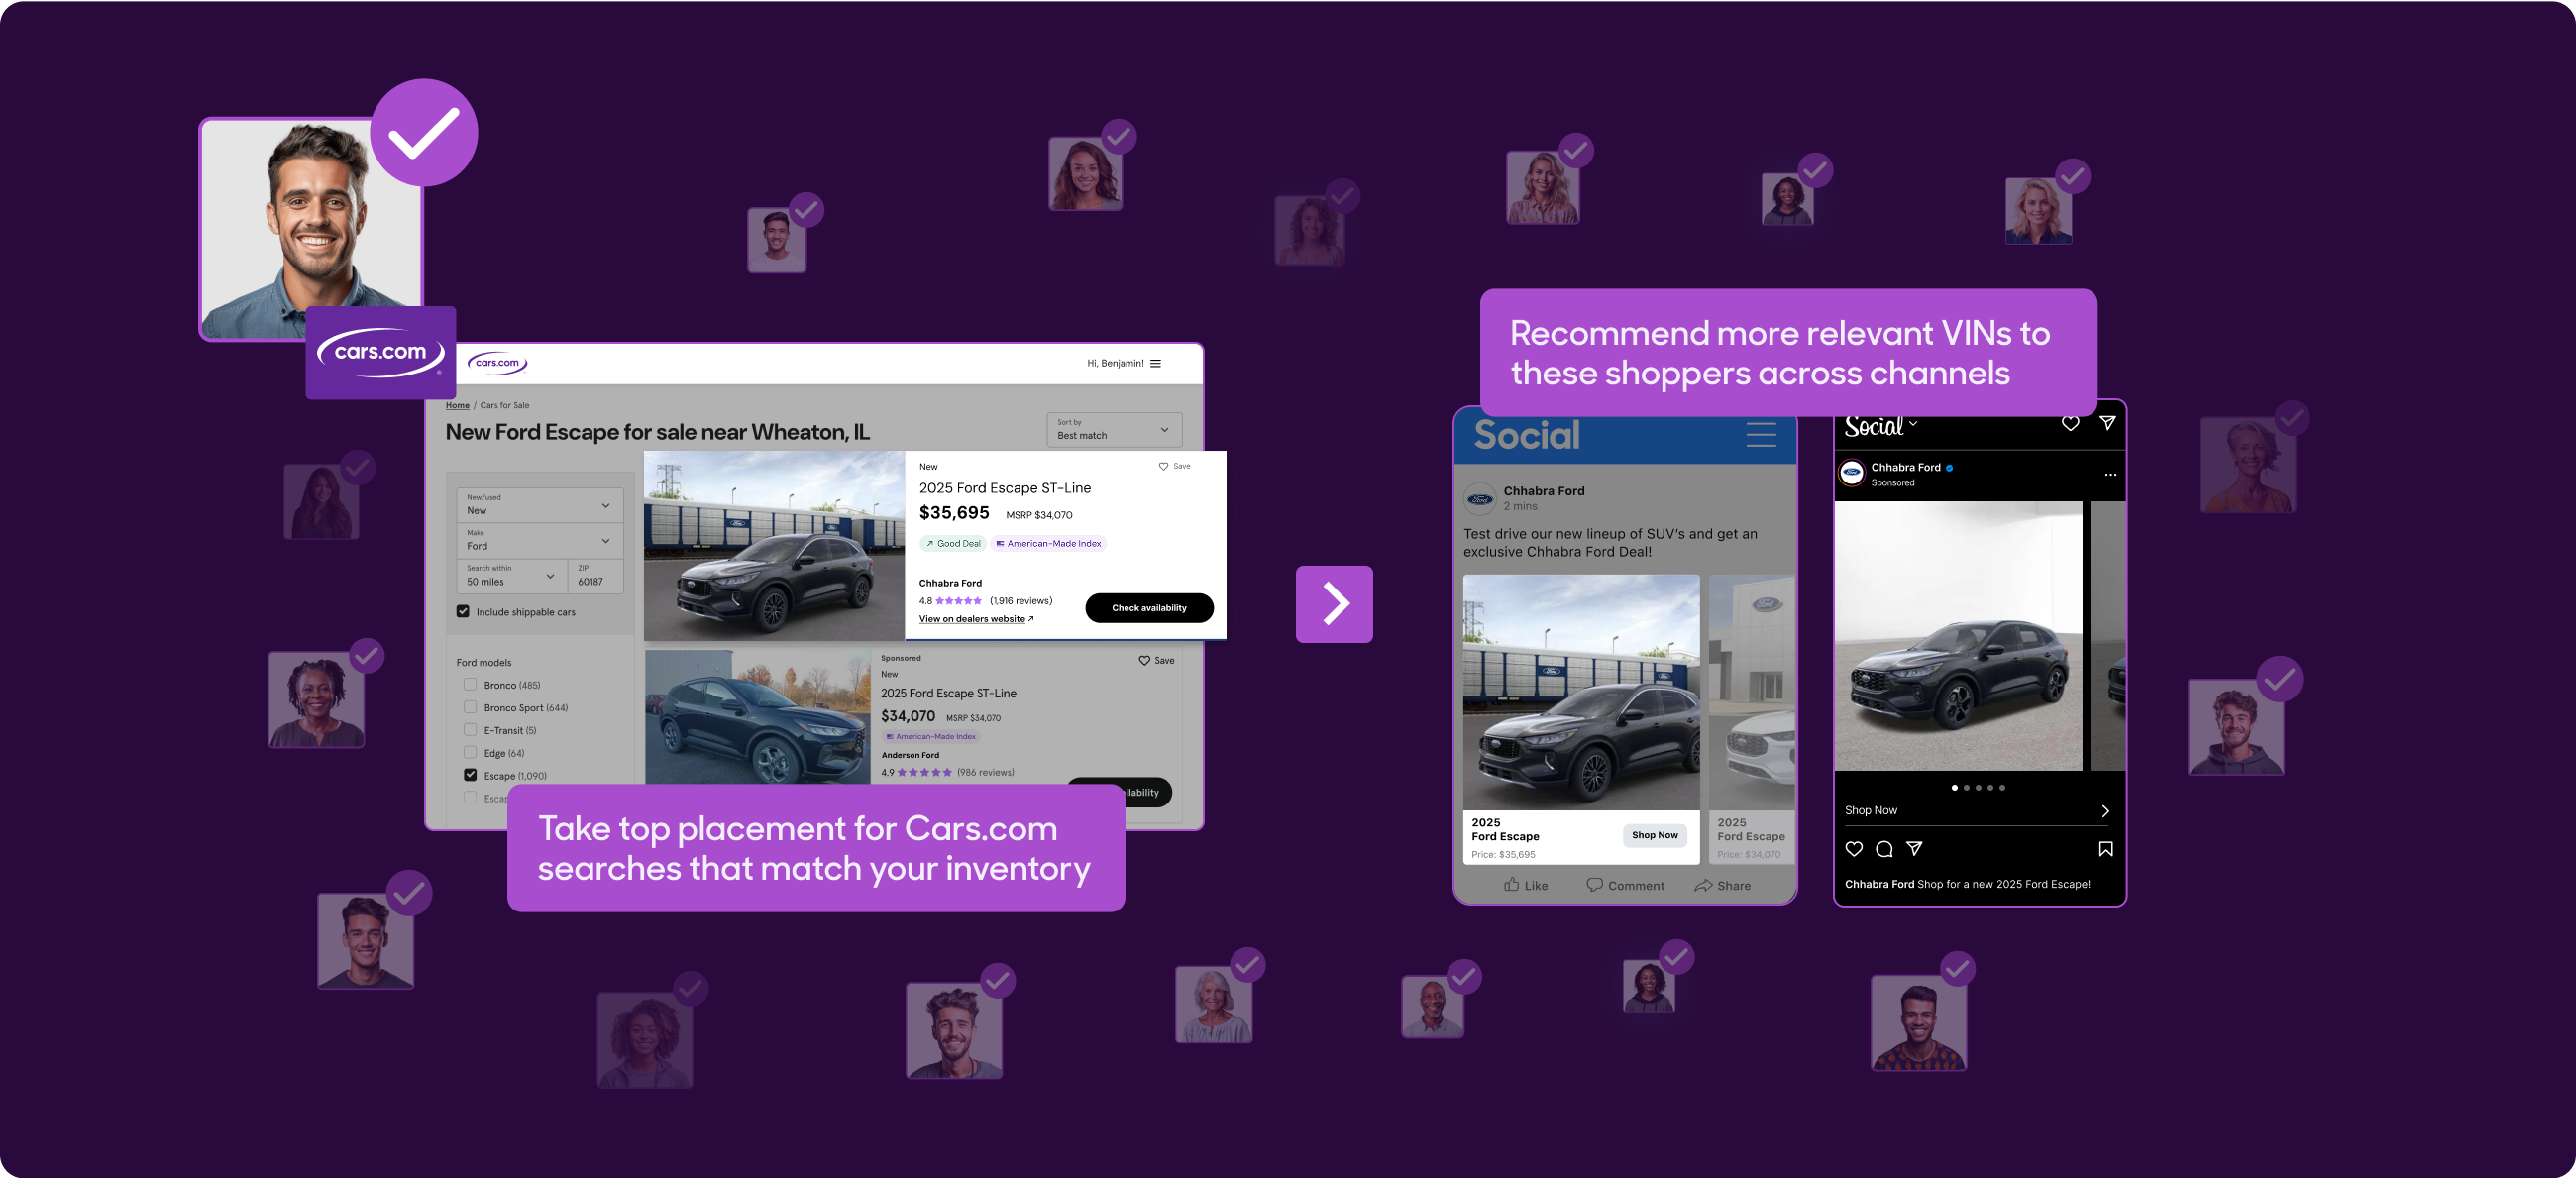Click the carousel dots under the dark Social photo
Image resolution: width=2576 pixels, height=1178 pixels.
[1978, 788]
